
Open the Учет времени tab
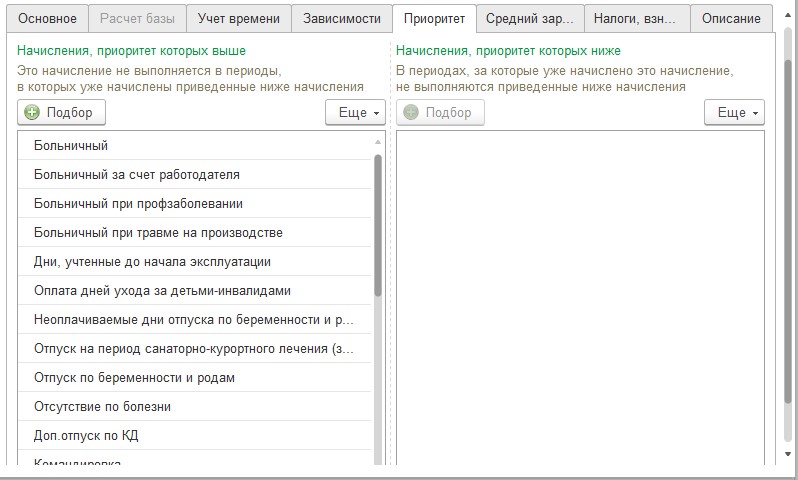coord(239,19)
